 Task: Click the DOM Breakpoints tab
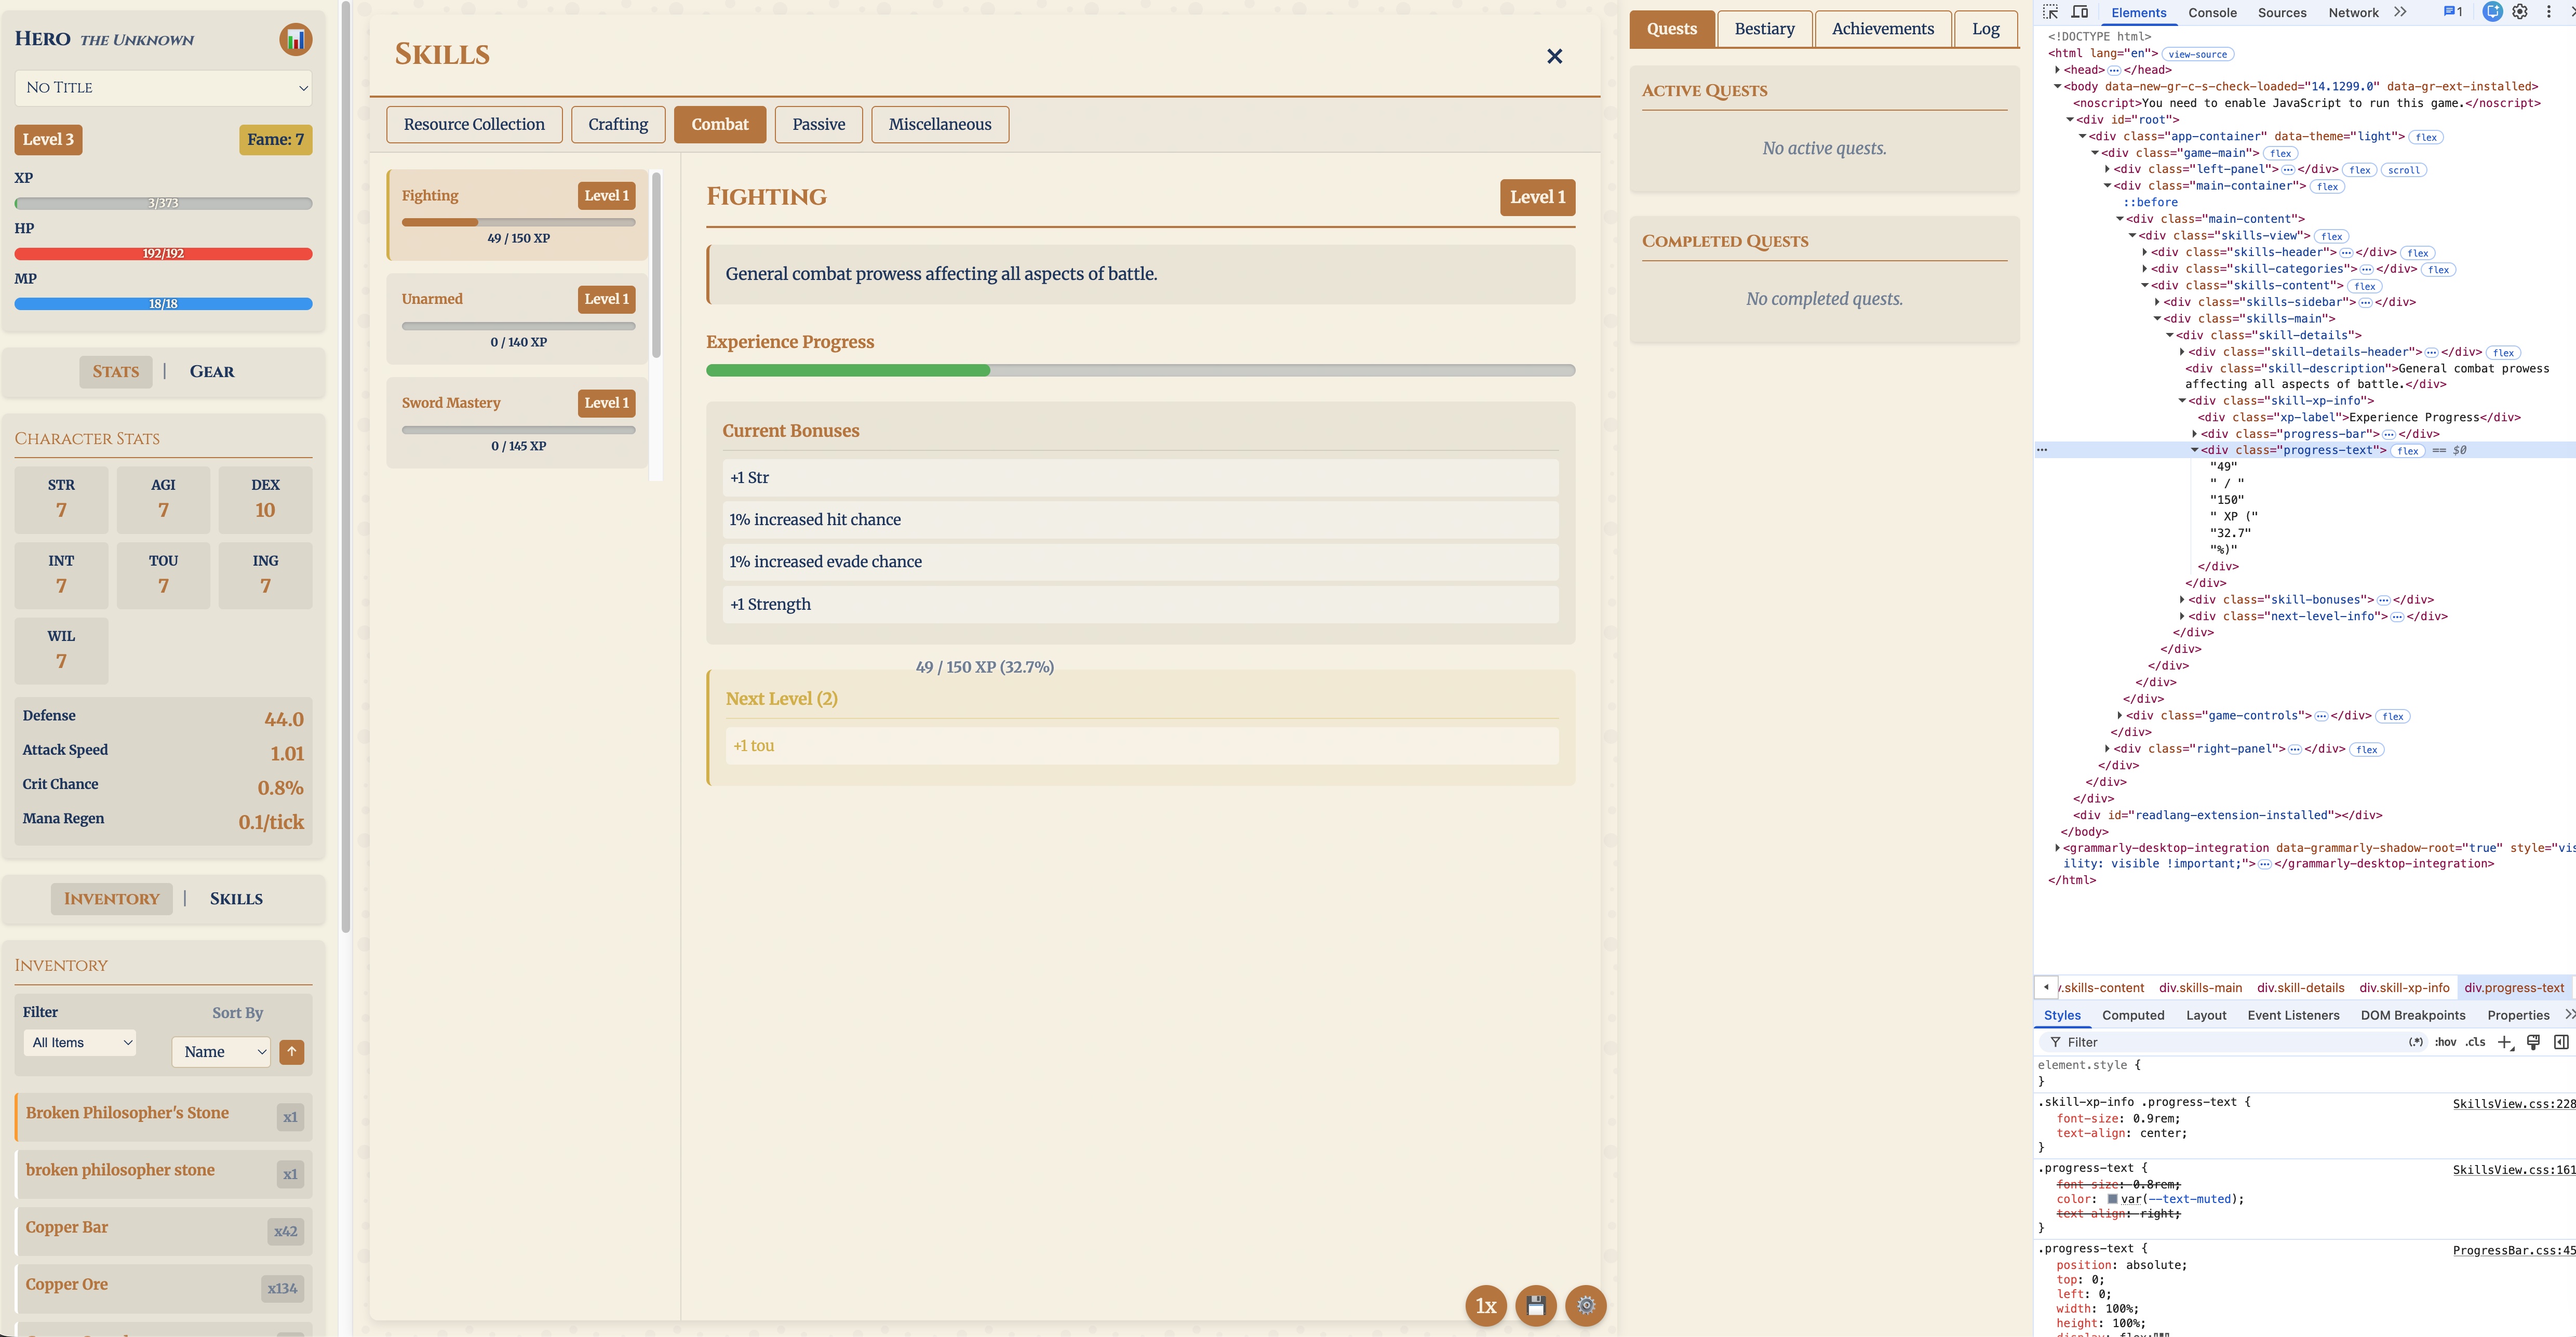(x=2414, y=1015)
